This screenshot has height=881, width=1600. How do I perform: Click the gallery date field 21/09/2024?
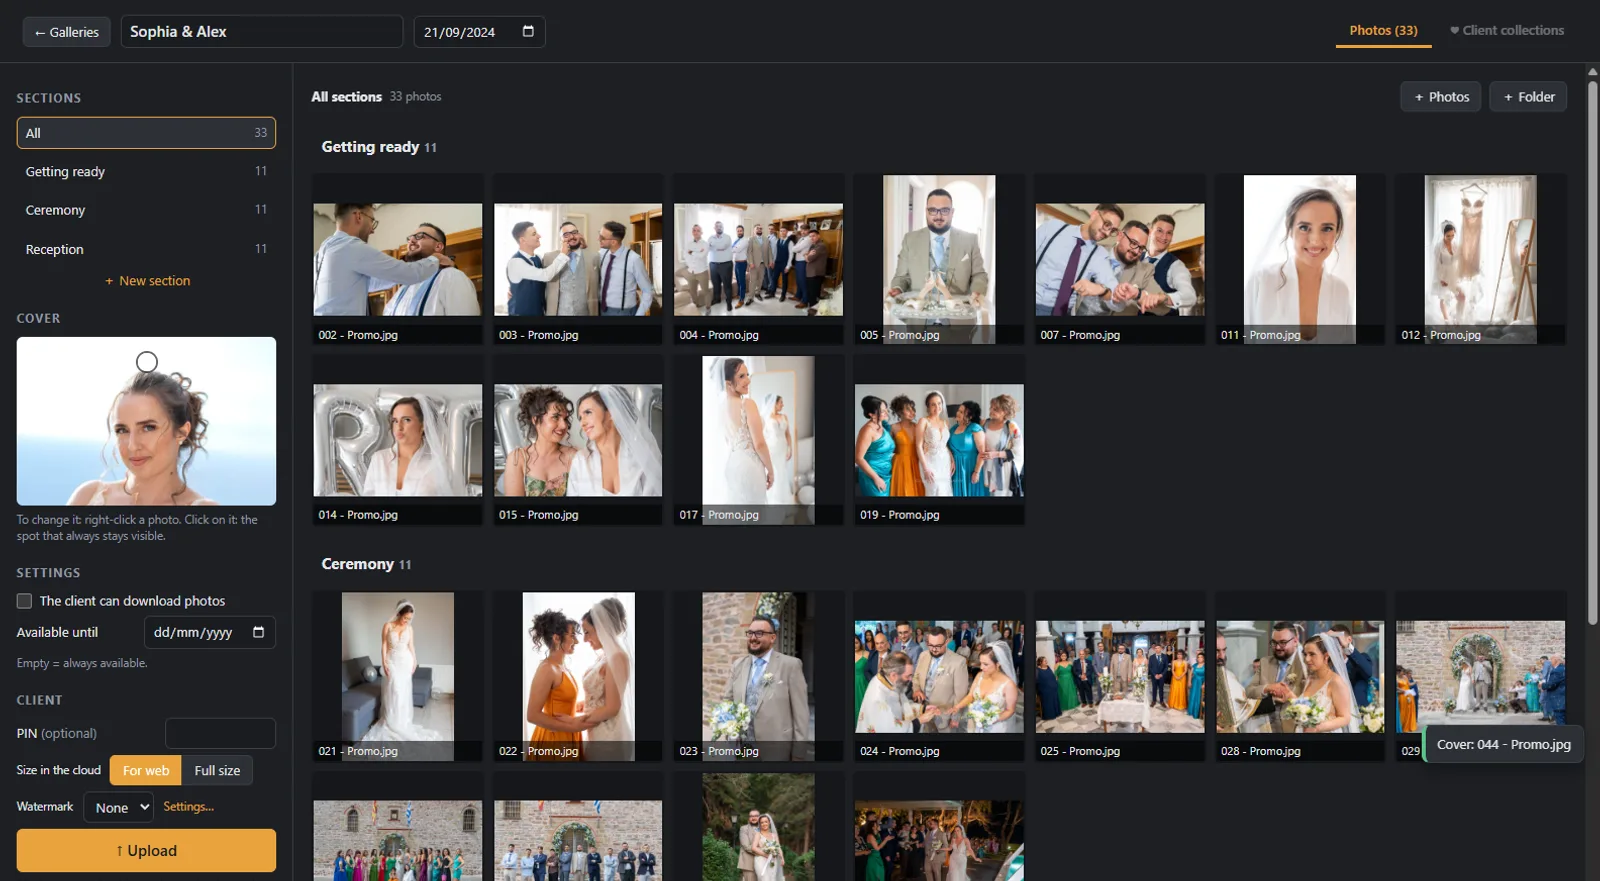[x=479, y=31]
